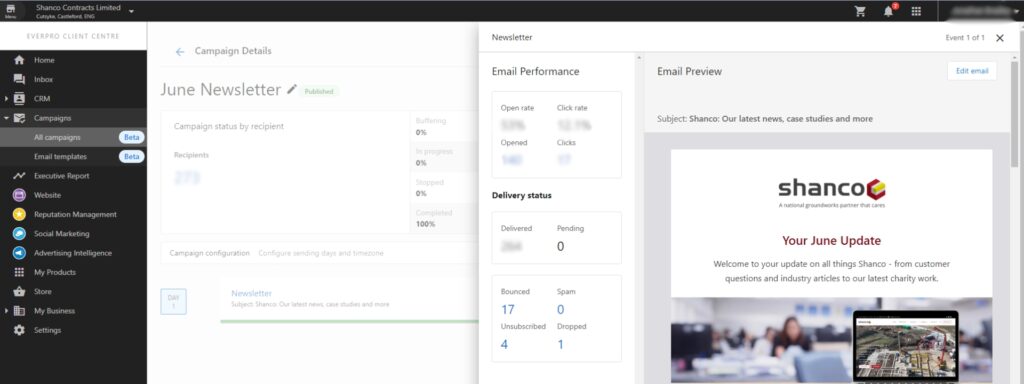Screen dimensions: 1024x384
Task: Open the apps grid icon
Action: (916, 11)
